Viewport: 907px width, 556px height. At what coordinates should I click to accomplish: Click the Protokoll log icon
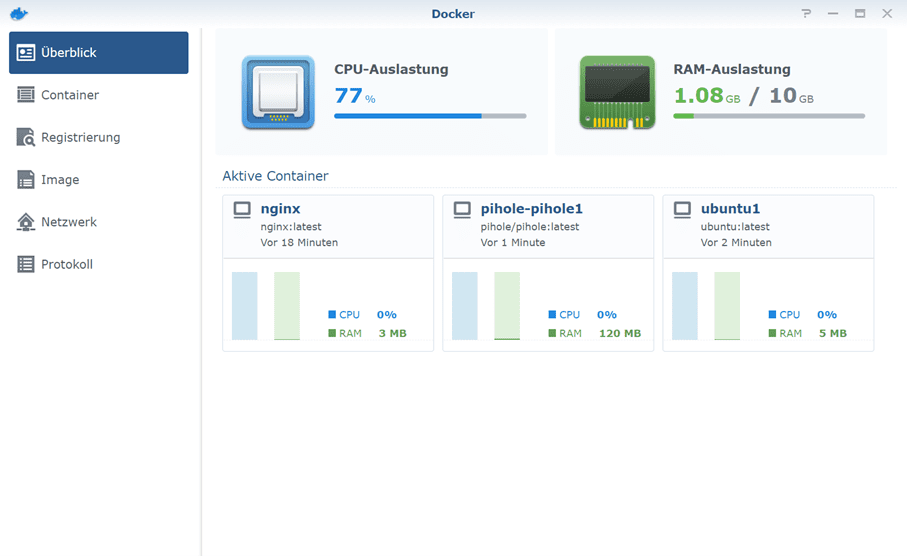pos(25,264)
